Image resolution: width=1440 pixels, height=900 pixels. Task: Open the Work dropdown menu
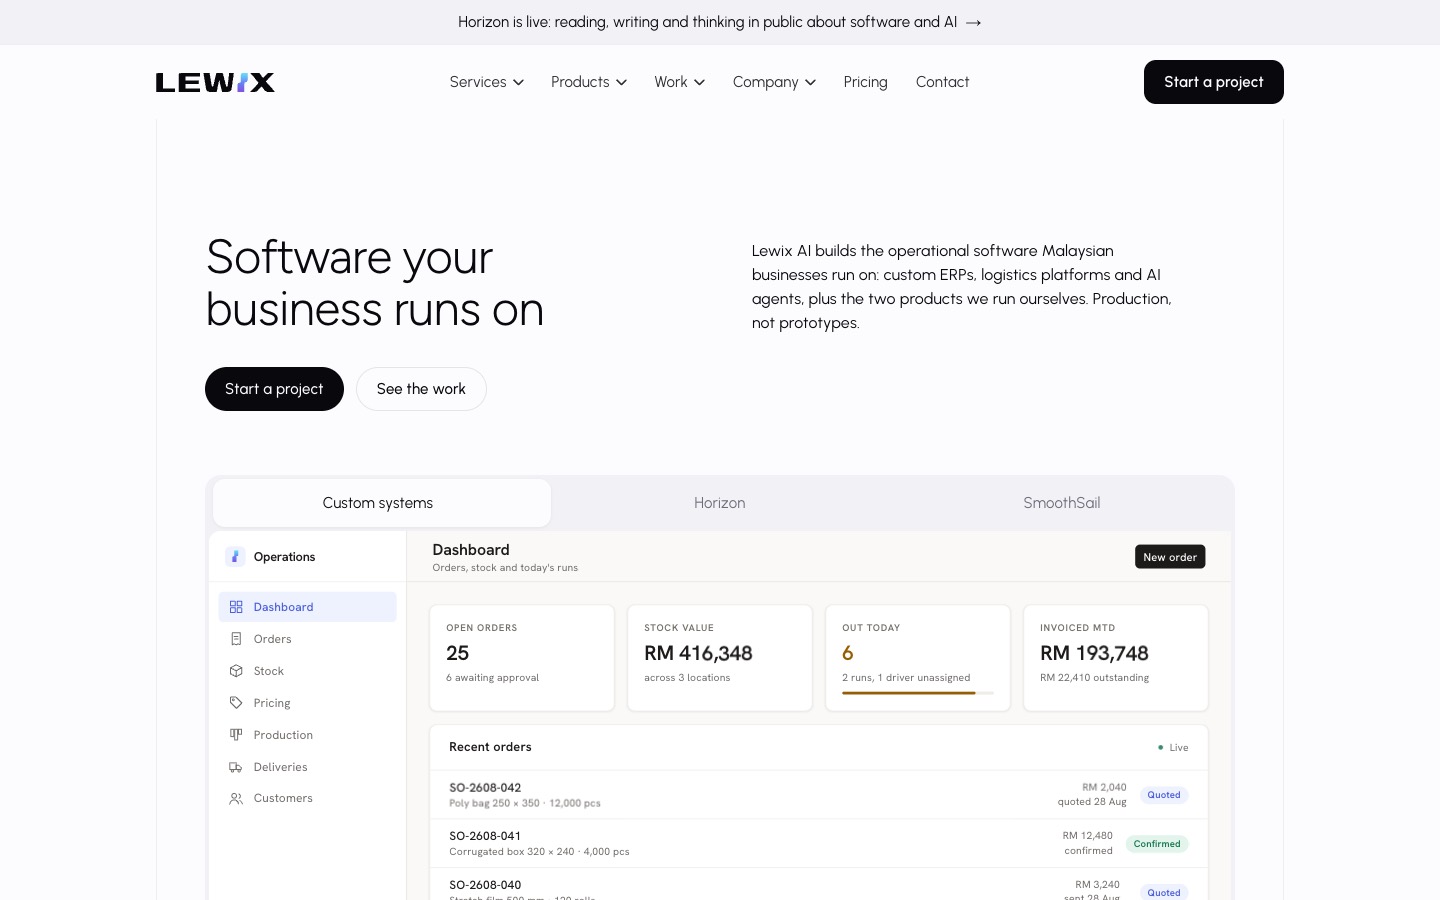click(680, 82)
